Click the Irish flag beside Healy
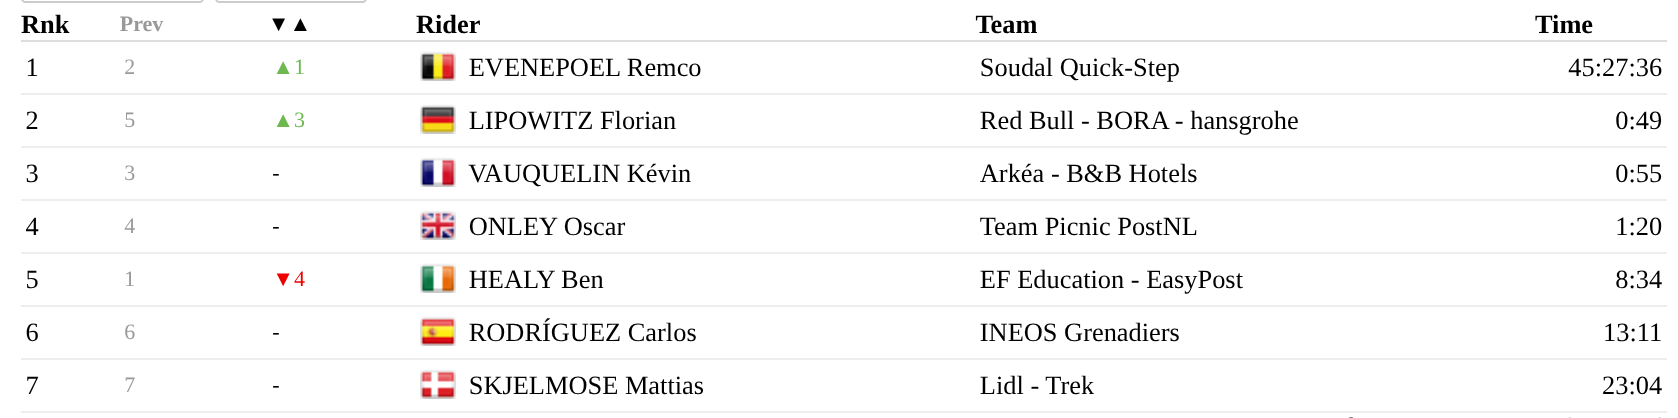This screenshot has width=1678, height=418. pos(437,279)
